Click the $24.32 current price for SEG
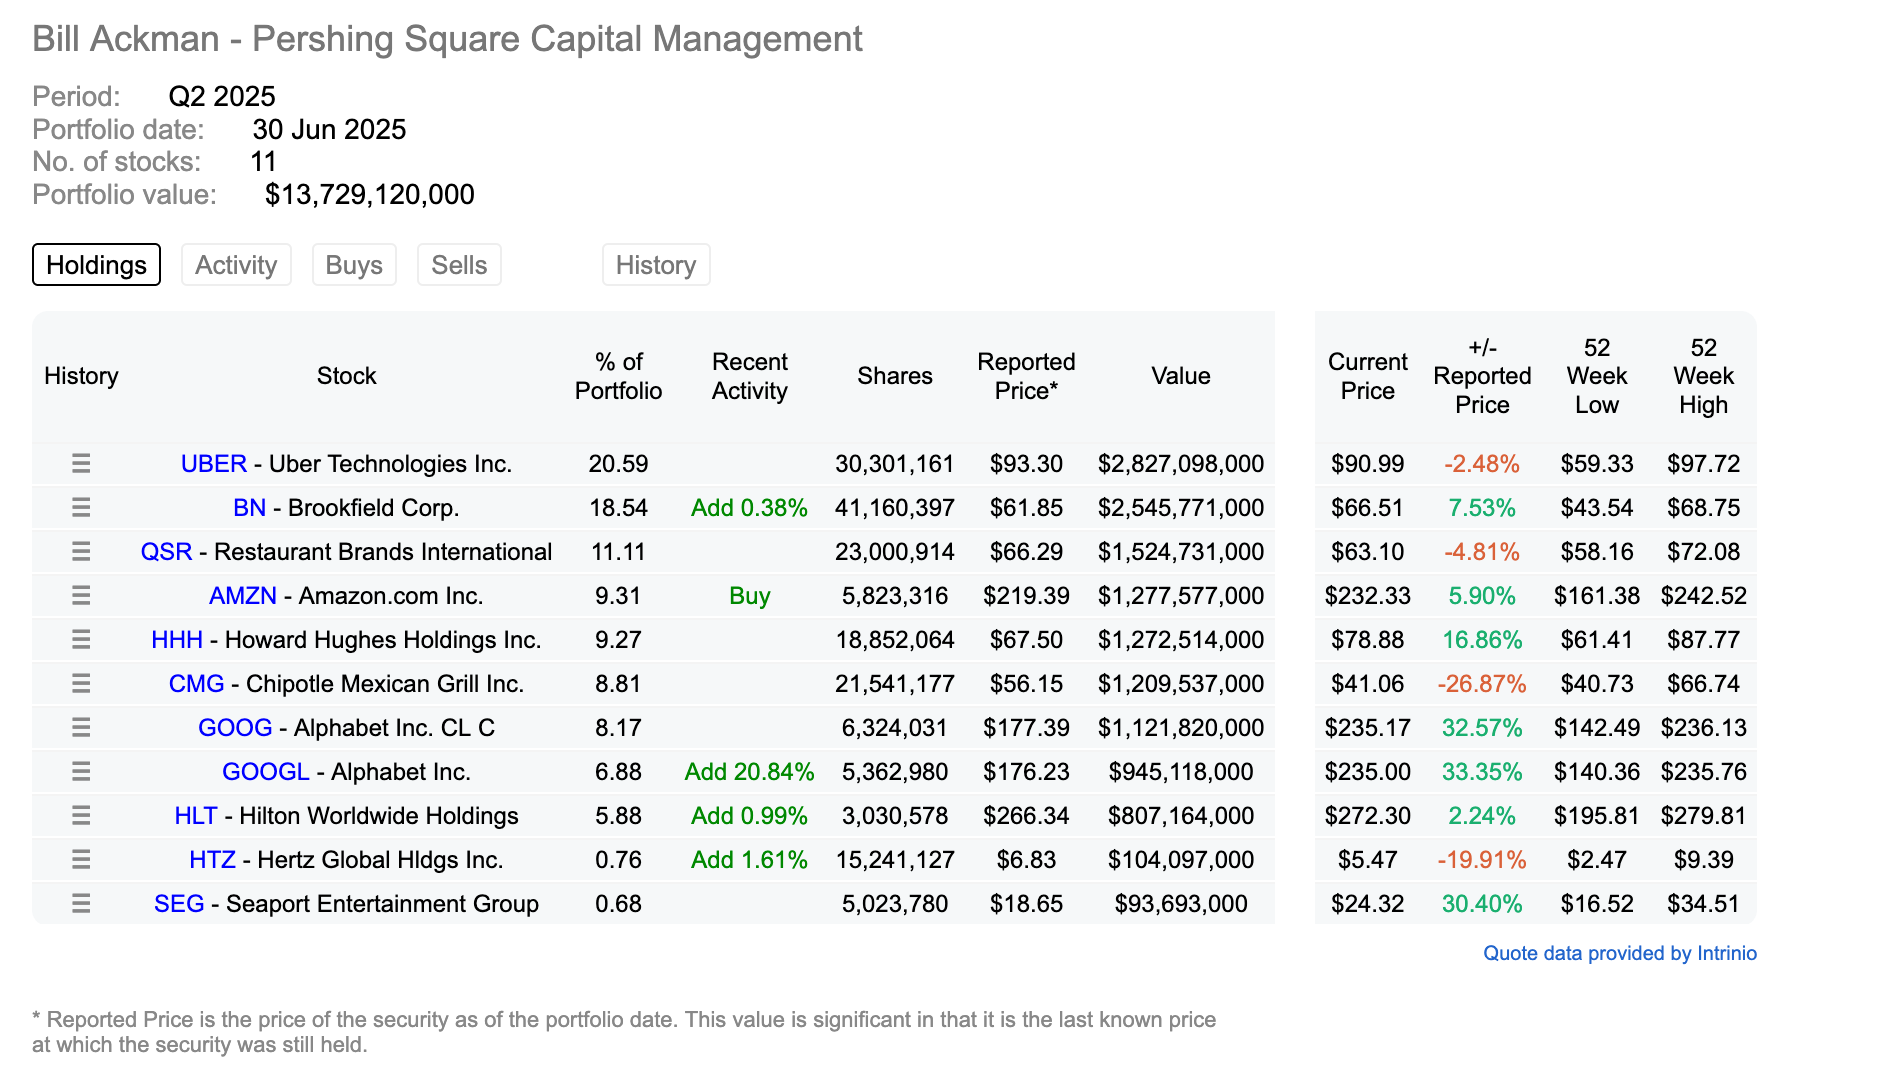The width and height of the screenshot is (1902, 1074). (x=1368, y=904)
